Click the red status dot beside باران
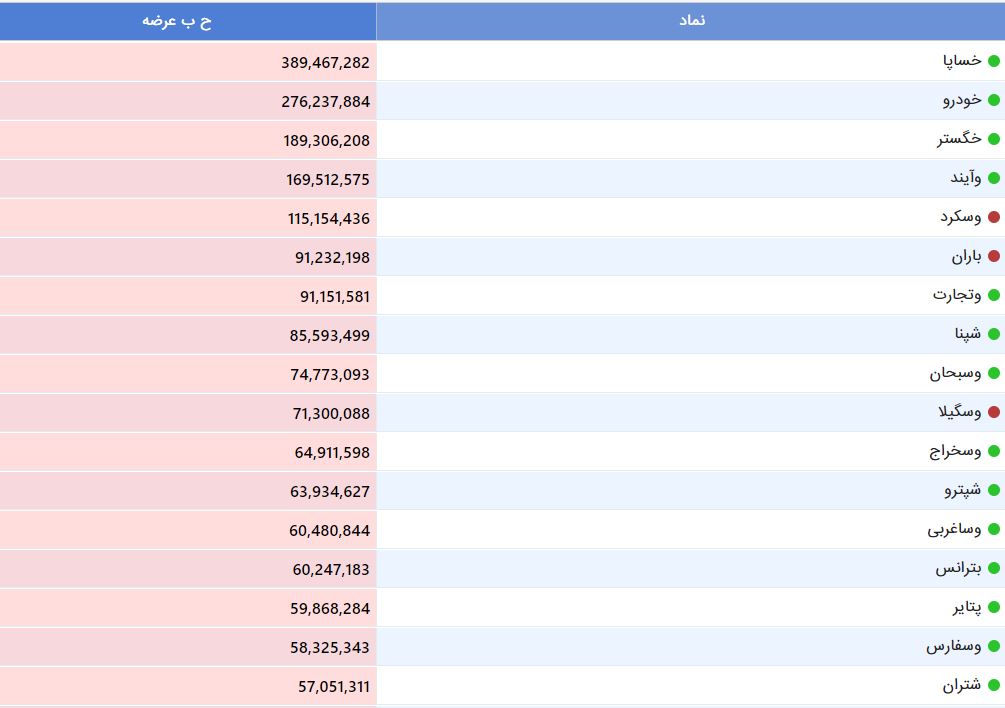 [x=994, y=256]
